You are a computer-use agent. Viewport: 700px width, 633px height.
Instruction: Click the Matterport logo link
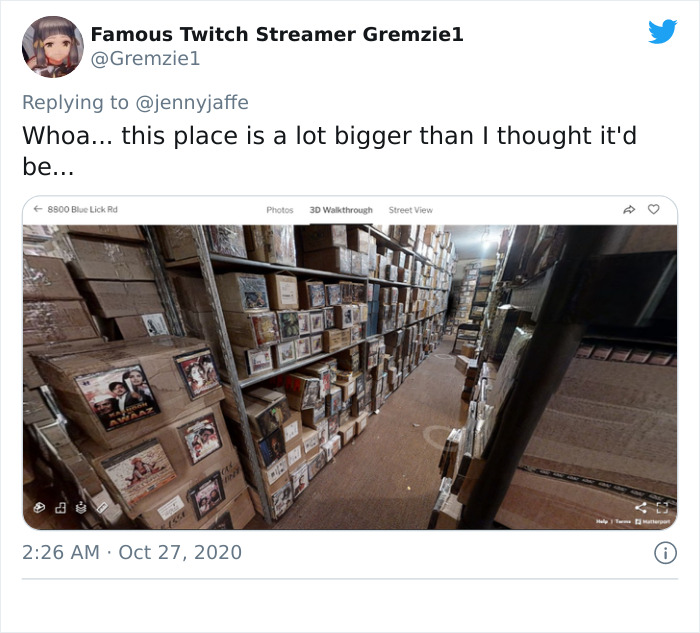click(653, 521)
